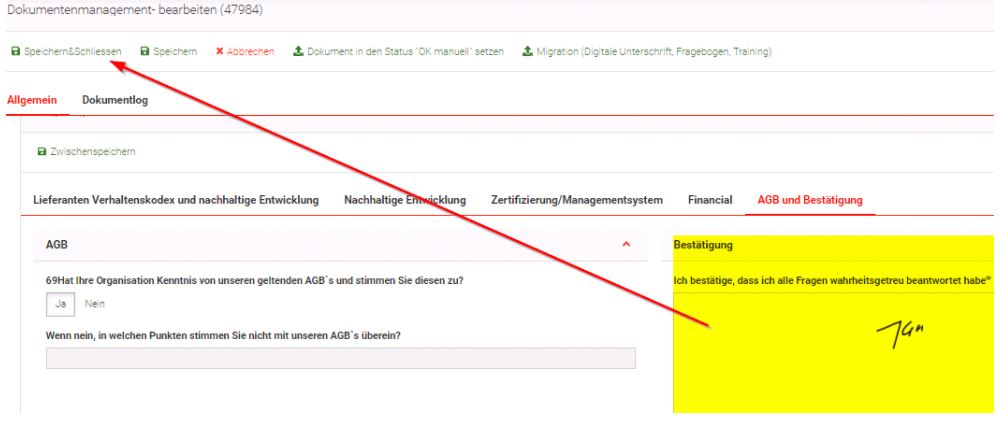Click the red X Abbrechen icon
1001x423 pixels.
pos(219,51)
